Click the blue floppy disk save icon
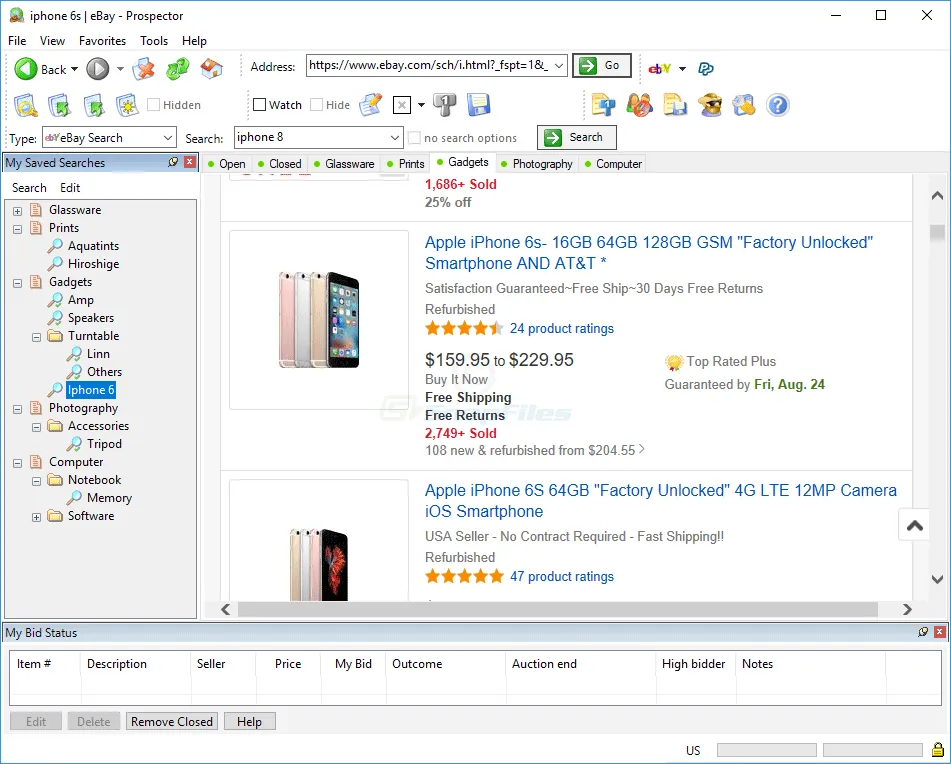Screen dimensions: 951x764 pos(479,105)
